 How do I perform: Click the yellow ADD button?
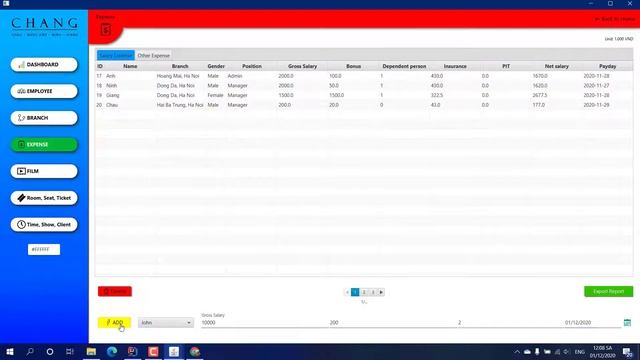coord(114,322)
